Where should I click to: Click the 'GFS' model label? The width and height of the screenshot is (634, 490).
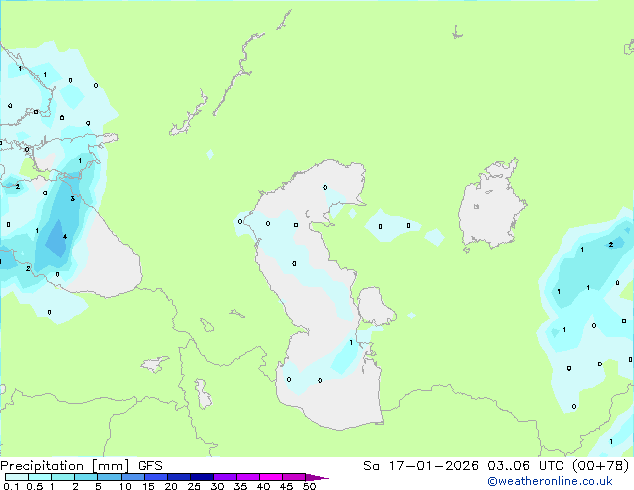coord(150,466)
